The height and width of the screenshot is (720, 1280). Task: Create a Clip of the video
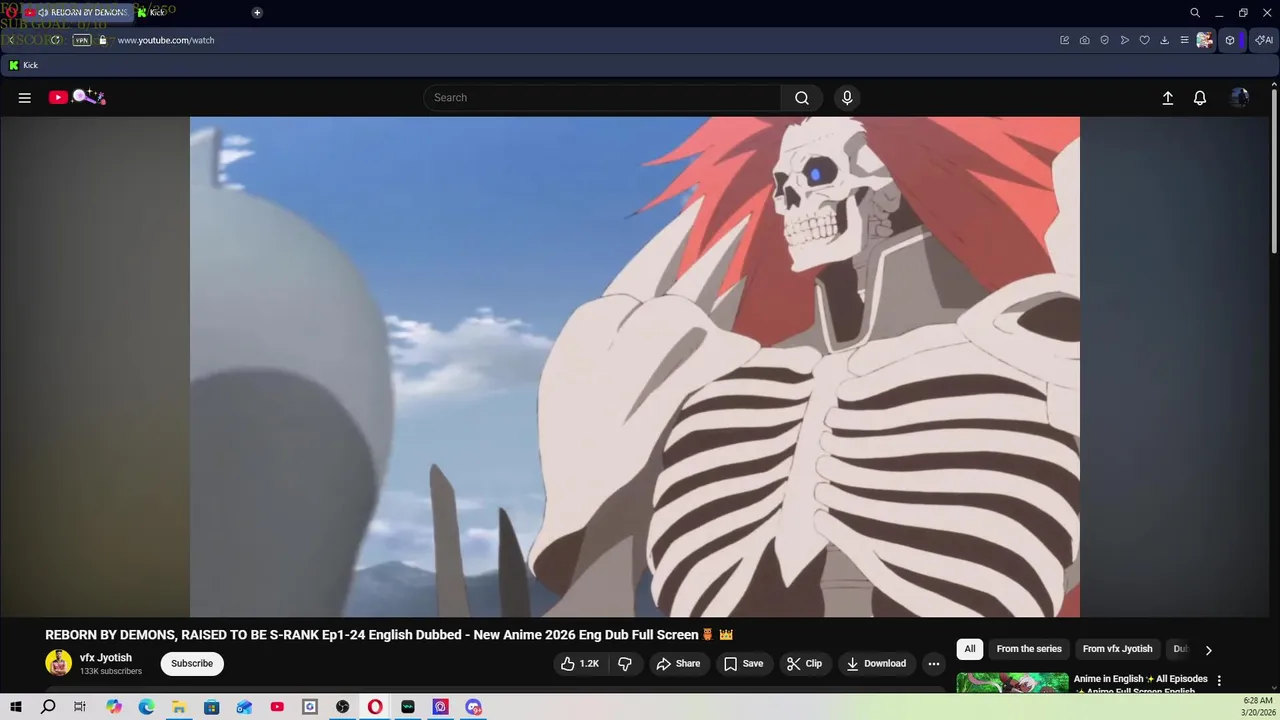tap(804, 664)
